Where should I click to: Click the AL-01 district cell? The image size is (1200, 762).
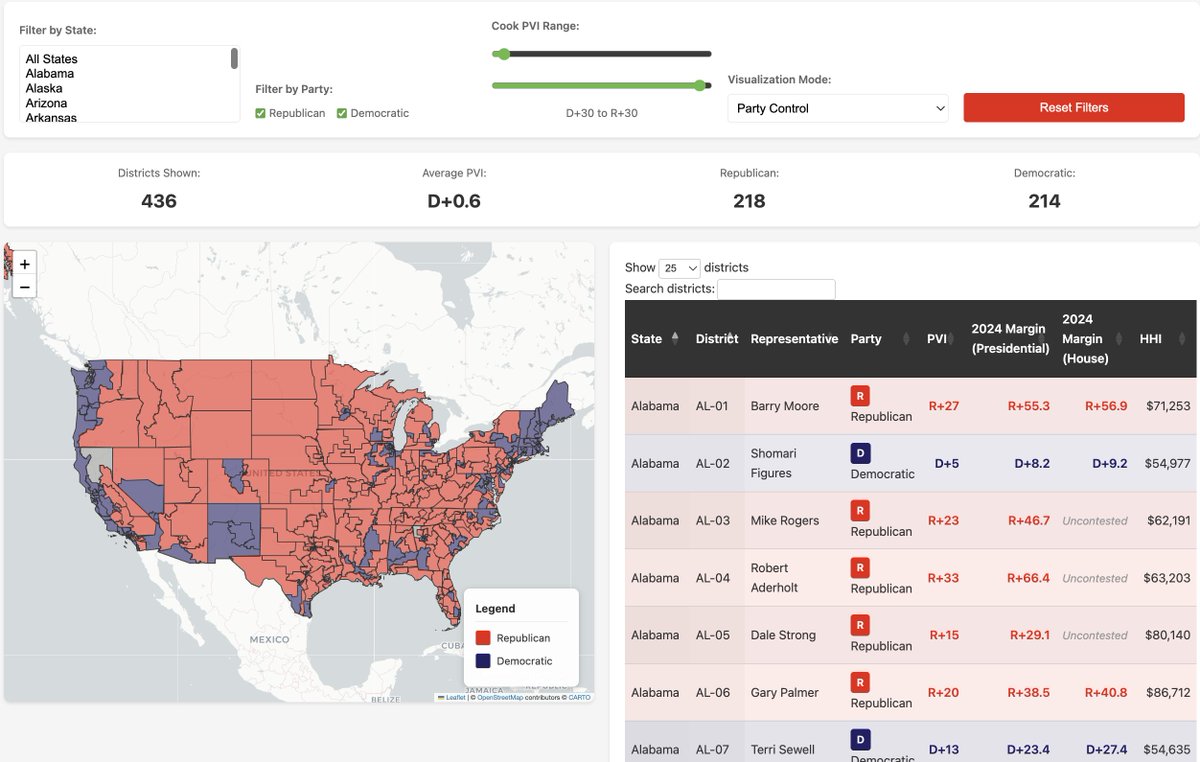[x=715, y=406]
